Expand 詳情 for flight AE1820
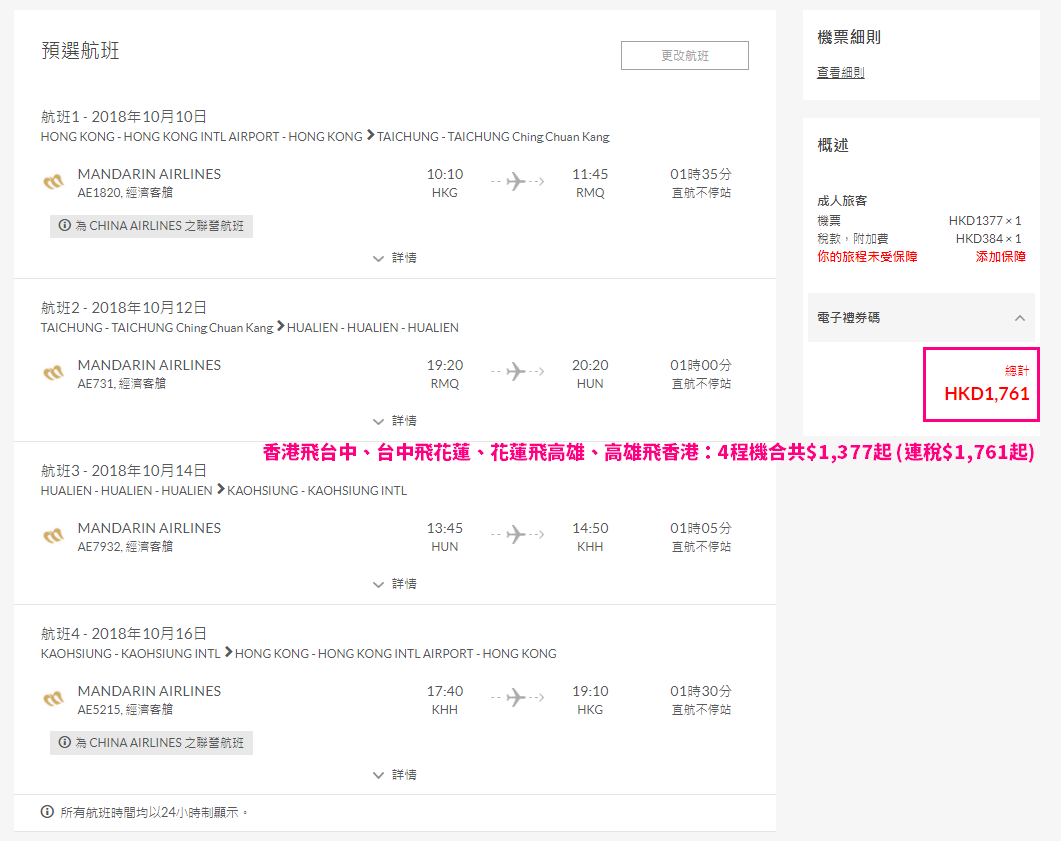 (x=394, y=258)
